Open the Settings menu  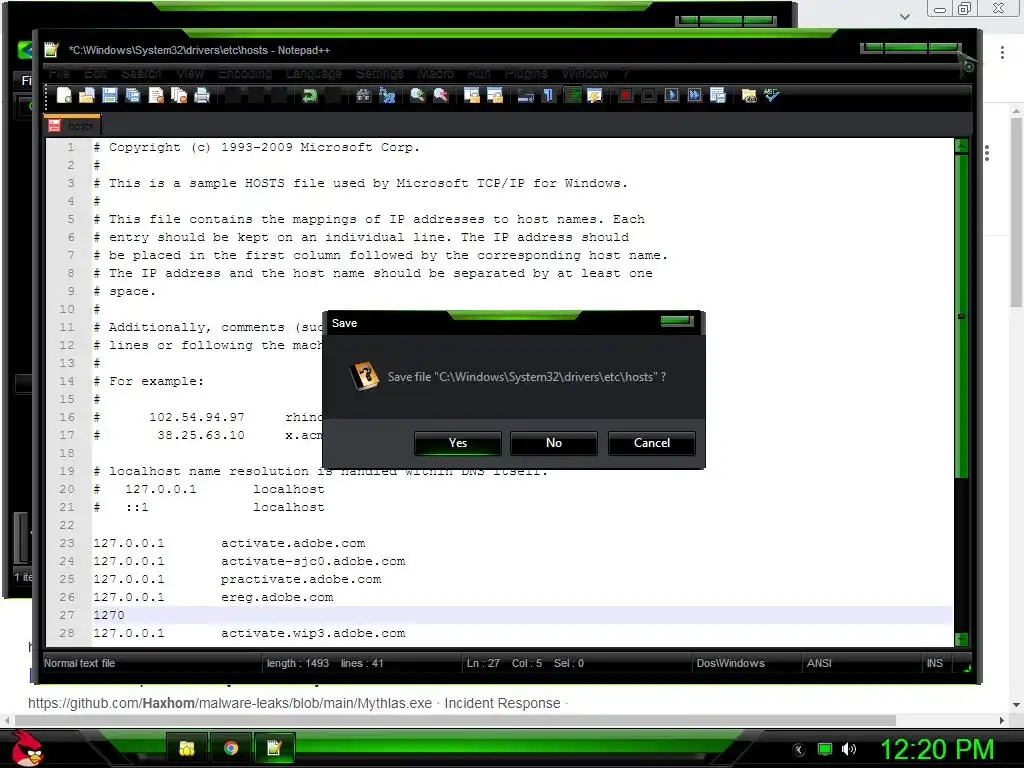379,73
